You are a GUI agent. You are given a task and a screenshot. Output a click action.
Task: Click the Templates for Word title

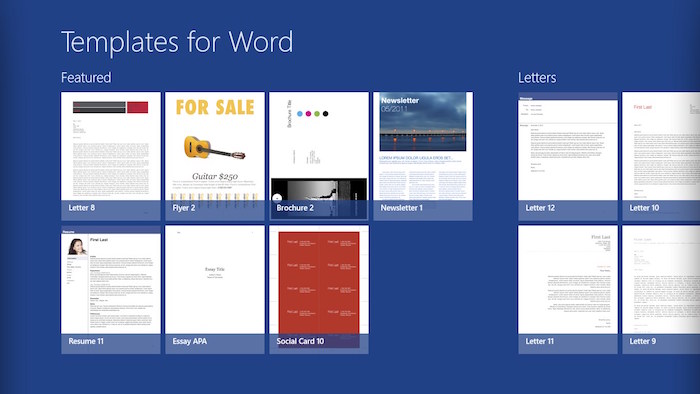point(177,42)
